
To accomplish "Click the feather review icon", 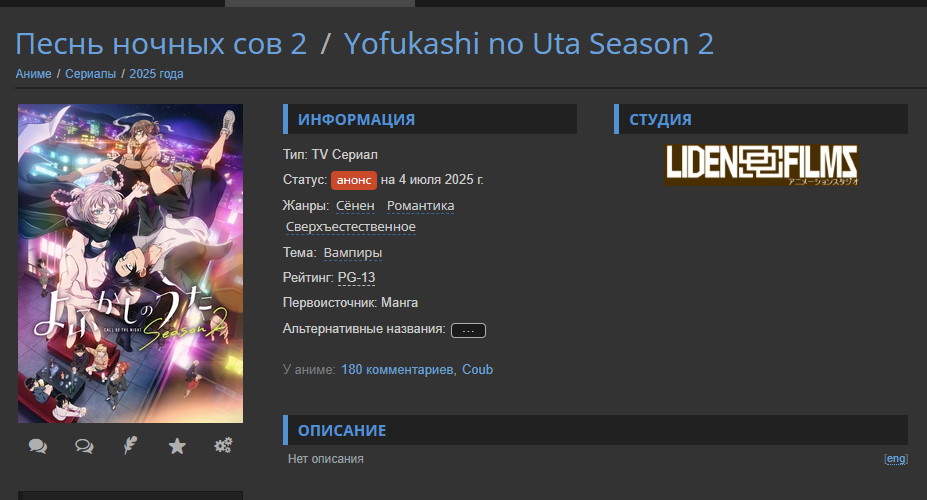I will click(x=130, y=445).
